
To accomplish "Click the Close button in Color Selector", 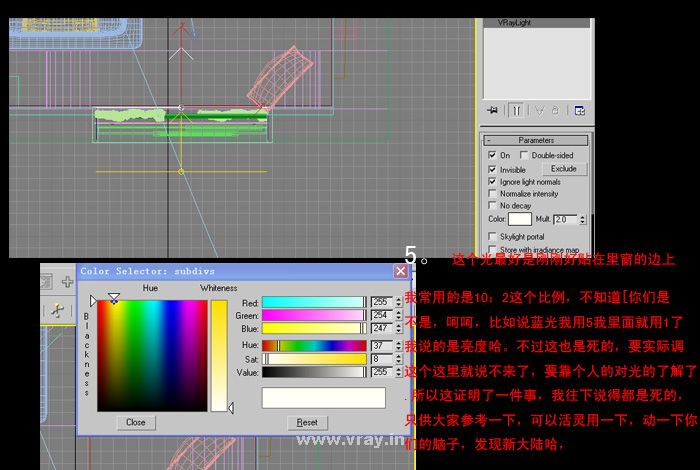I will 136,422.
